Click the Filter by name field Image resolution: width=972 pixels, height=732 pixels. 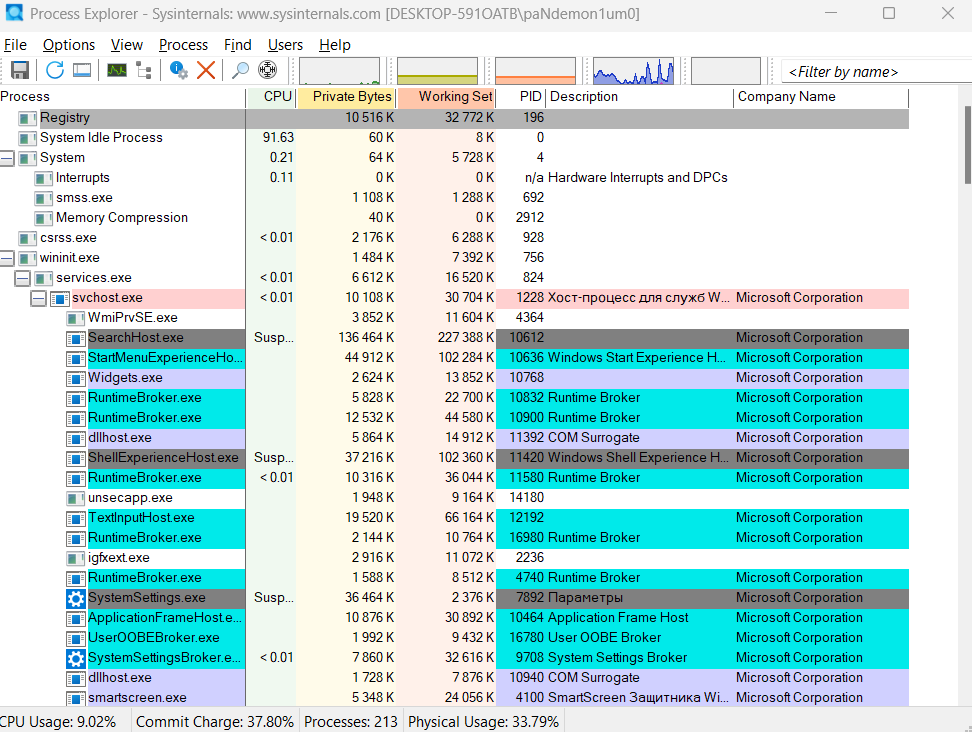(x=877, y=72)
